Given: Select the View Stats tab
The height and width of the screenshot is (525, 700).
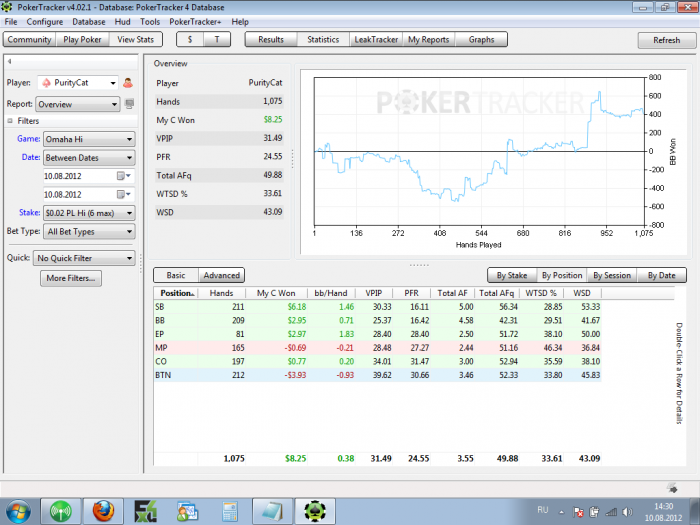Looking at the screenshot, I should tap(136, 39).
